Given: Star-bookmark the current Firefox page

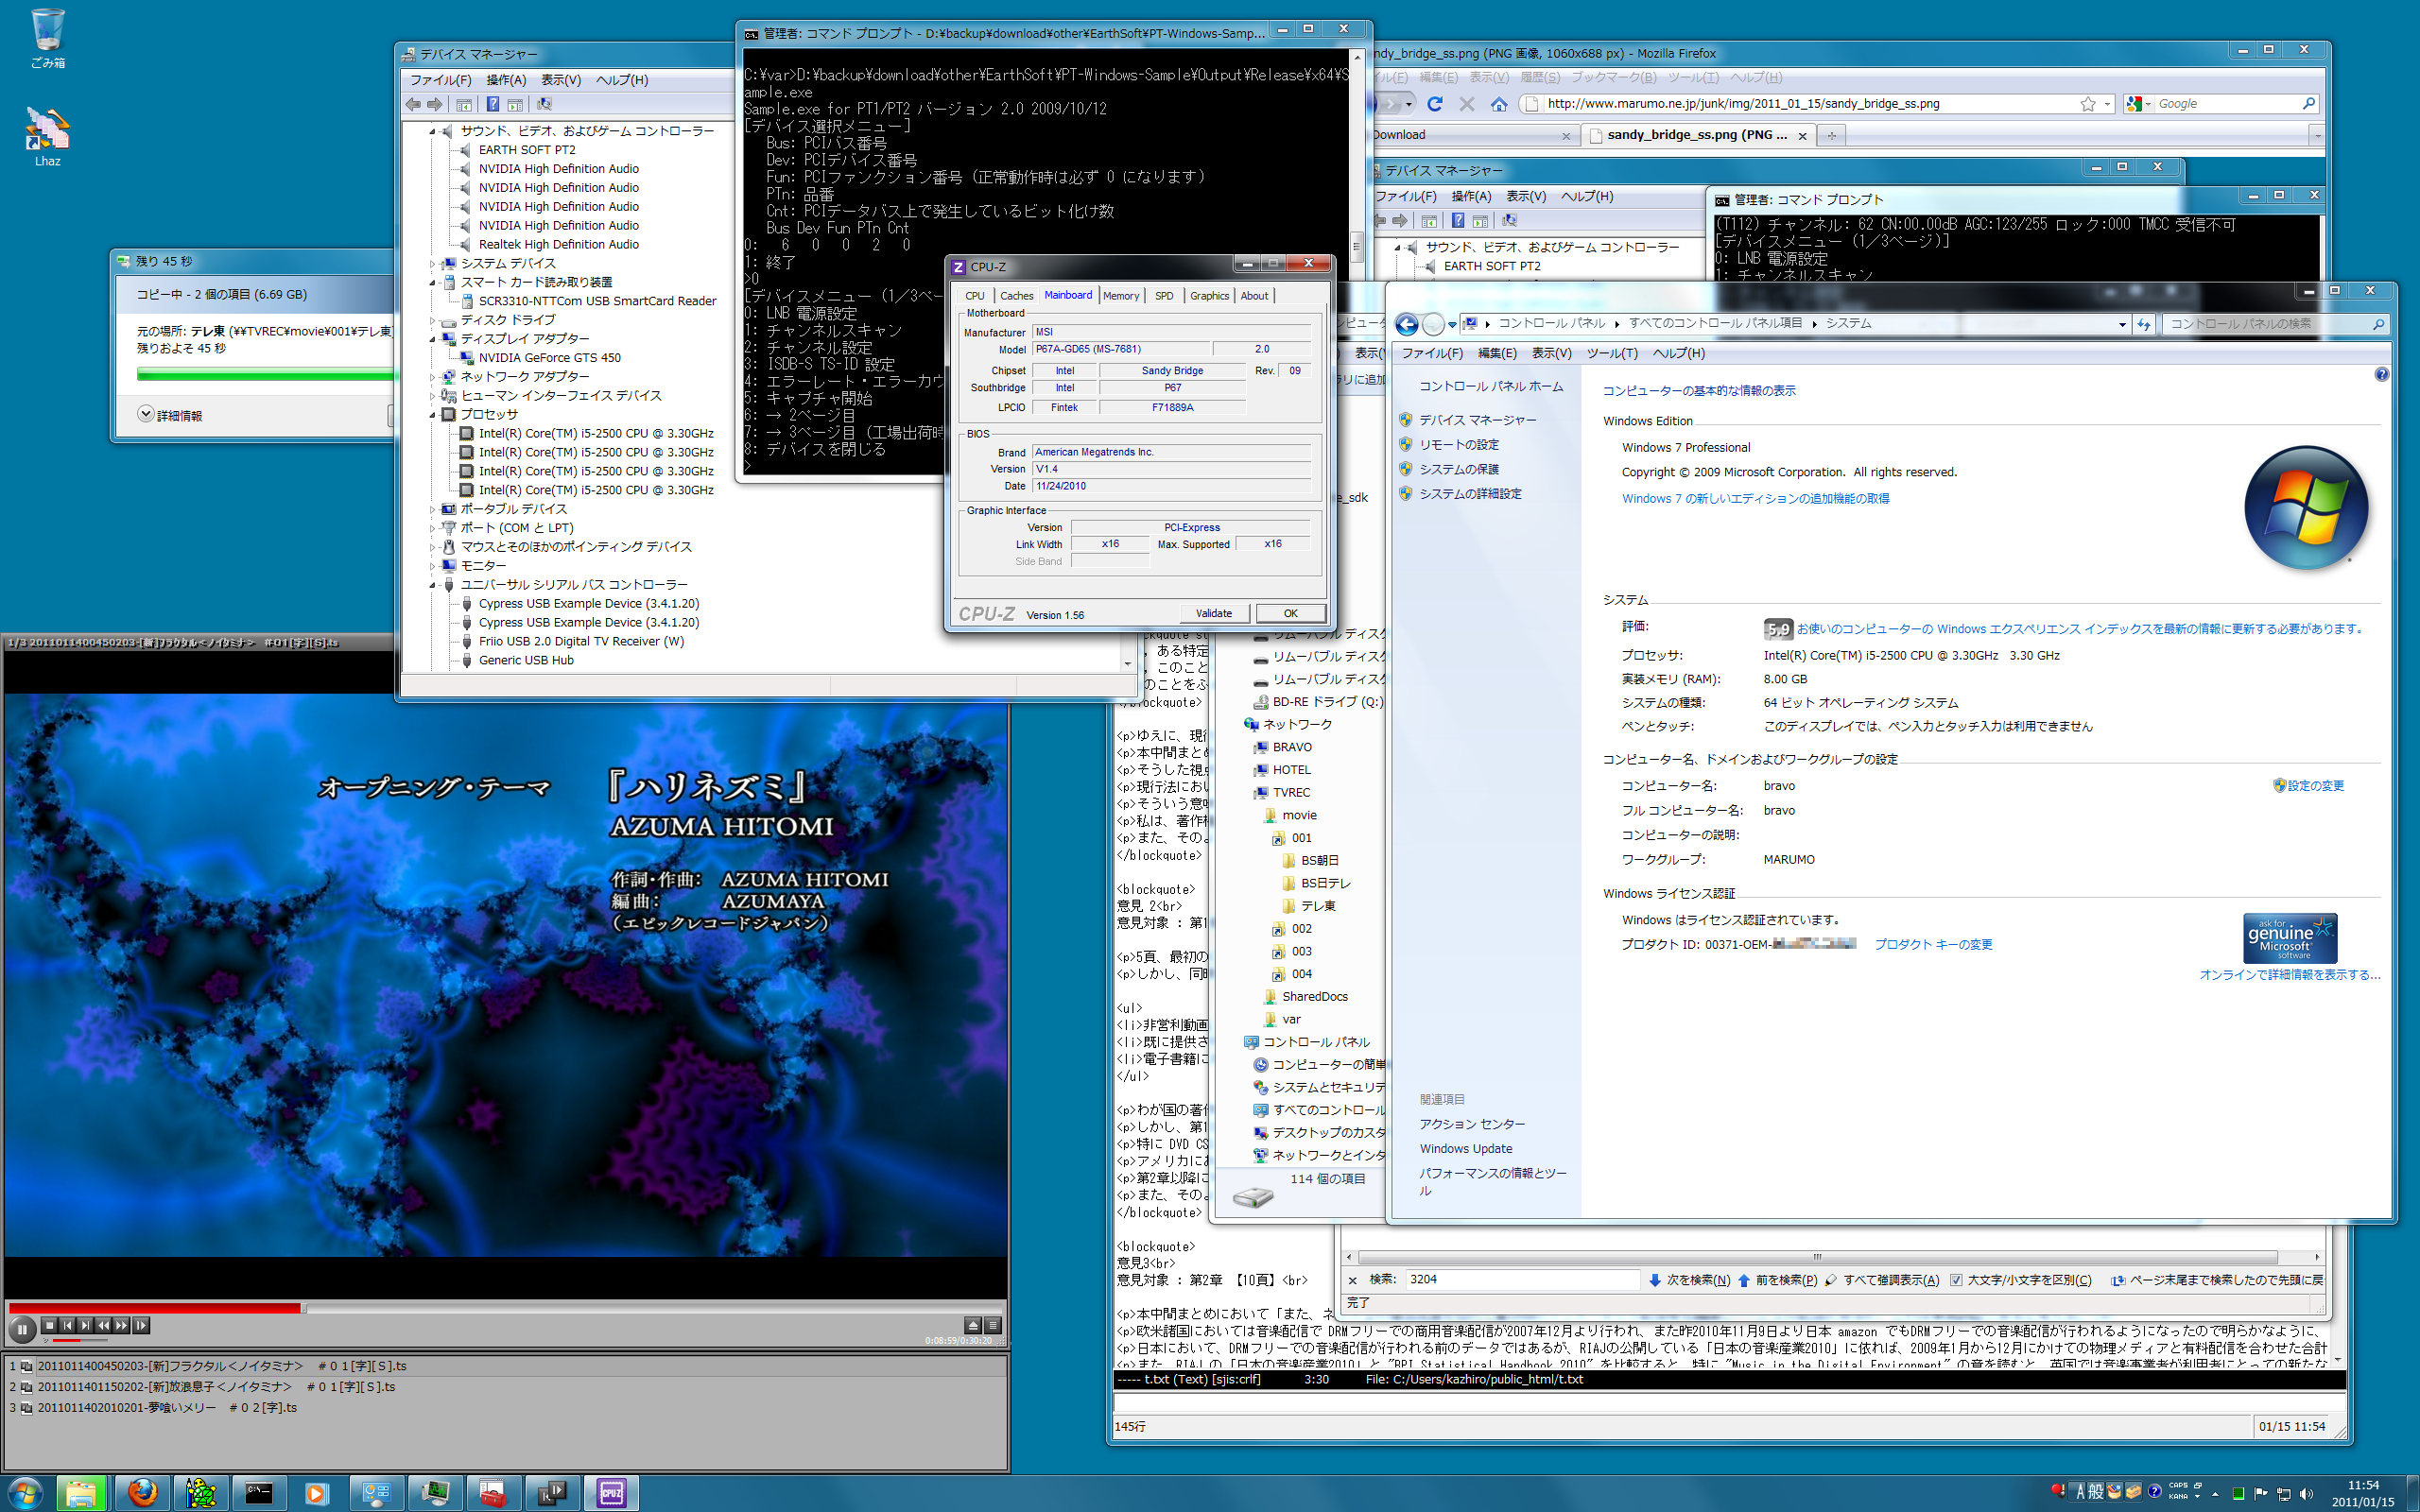Looking at the screenshot, I should click(2088, 104).
